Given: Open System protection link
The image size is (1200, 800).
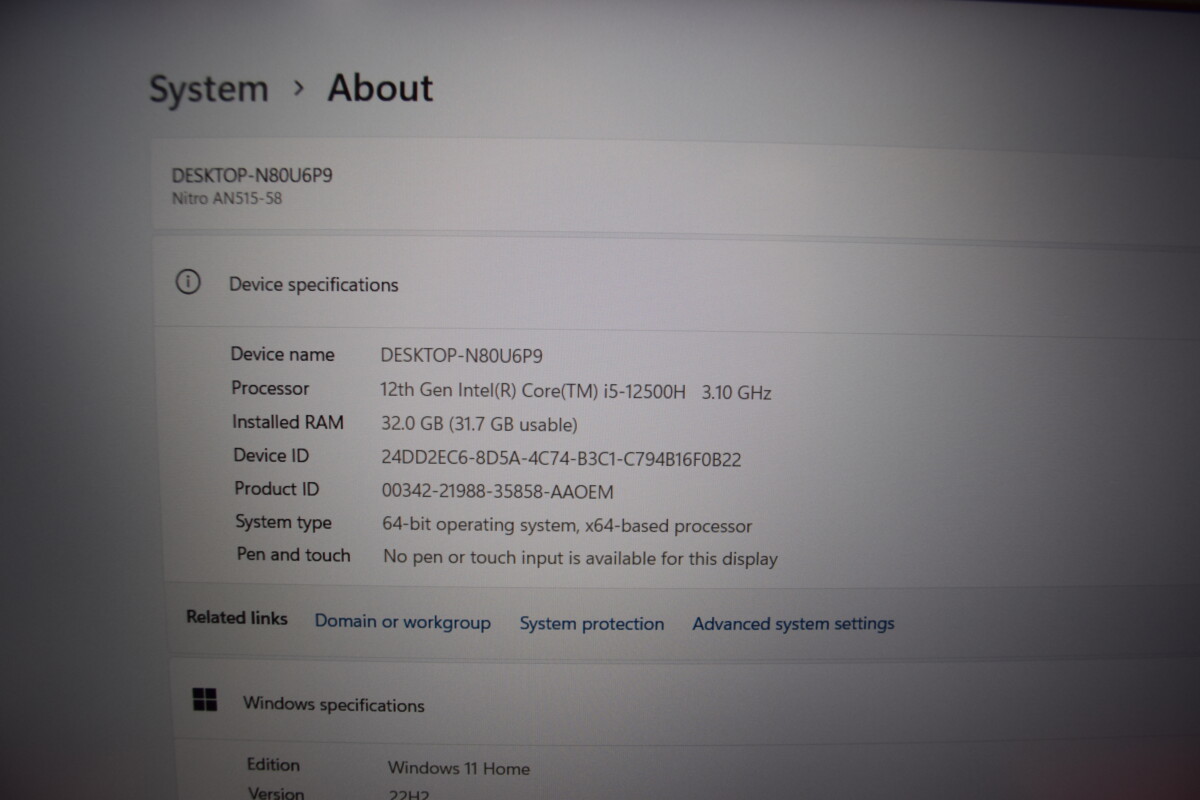Looking at the screenshot, I should pyautogui.click(x=592, y=623).
